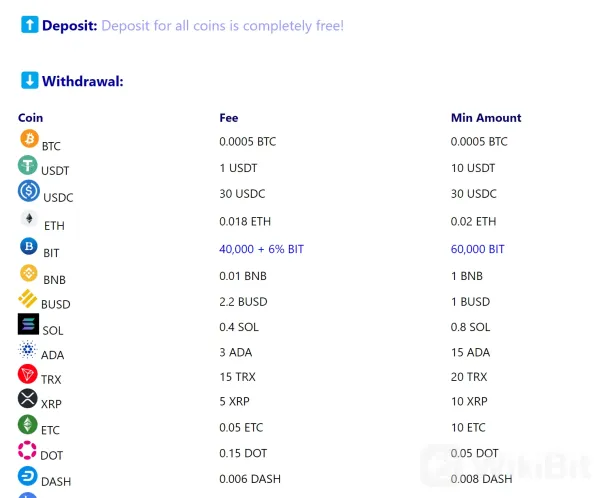The height and width of the screenshot is (498, 600).
Task: Click the BUSD coin icon
Action: tap(27, 298)
